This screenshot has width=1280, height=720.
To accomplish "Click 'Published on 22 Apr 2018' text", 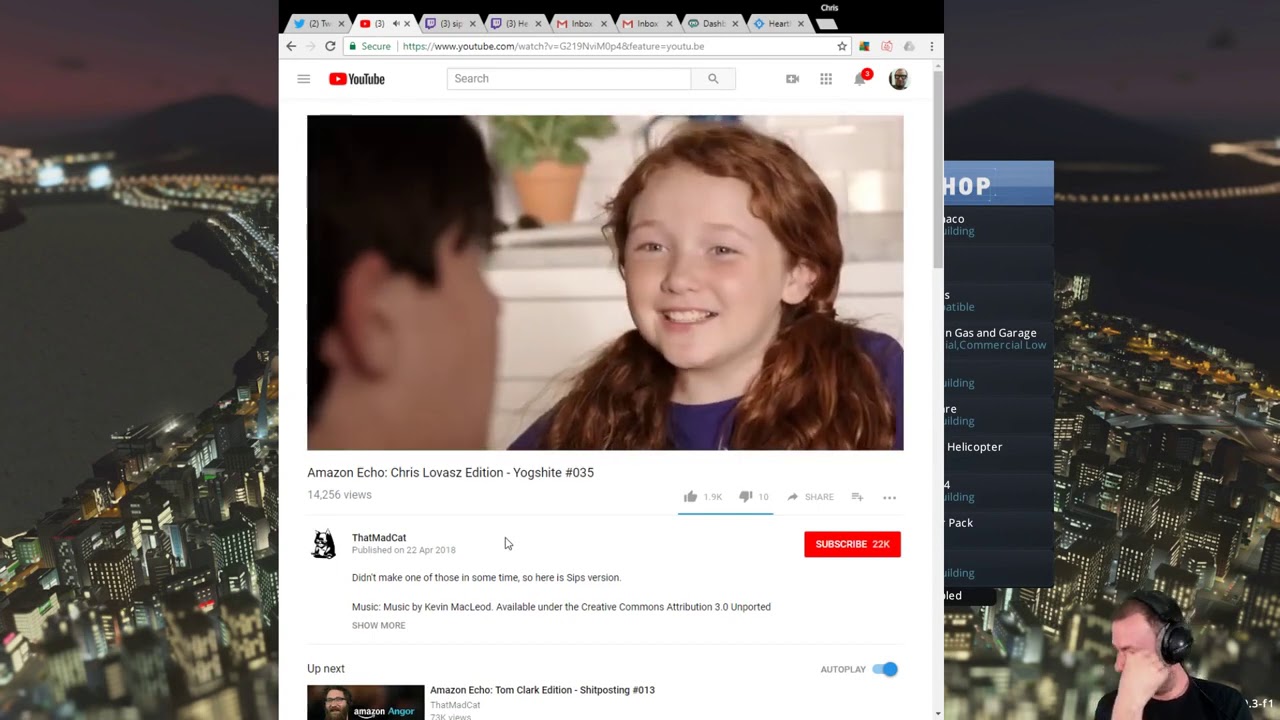I will (403, 550).
